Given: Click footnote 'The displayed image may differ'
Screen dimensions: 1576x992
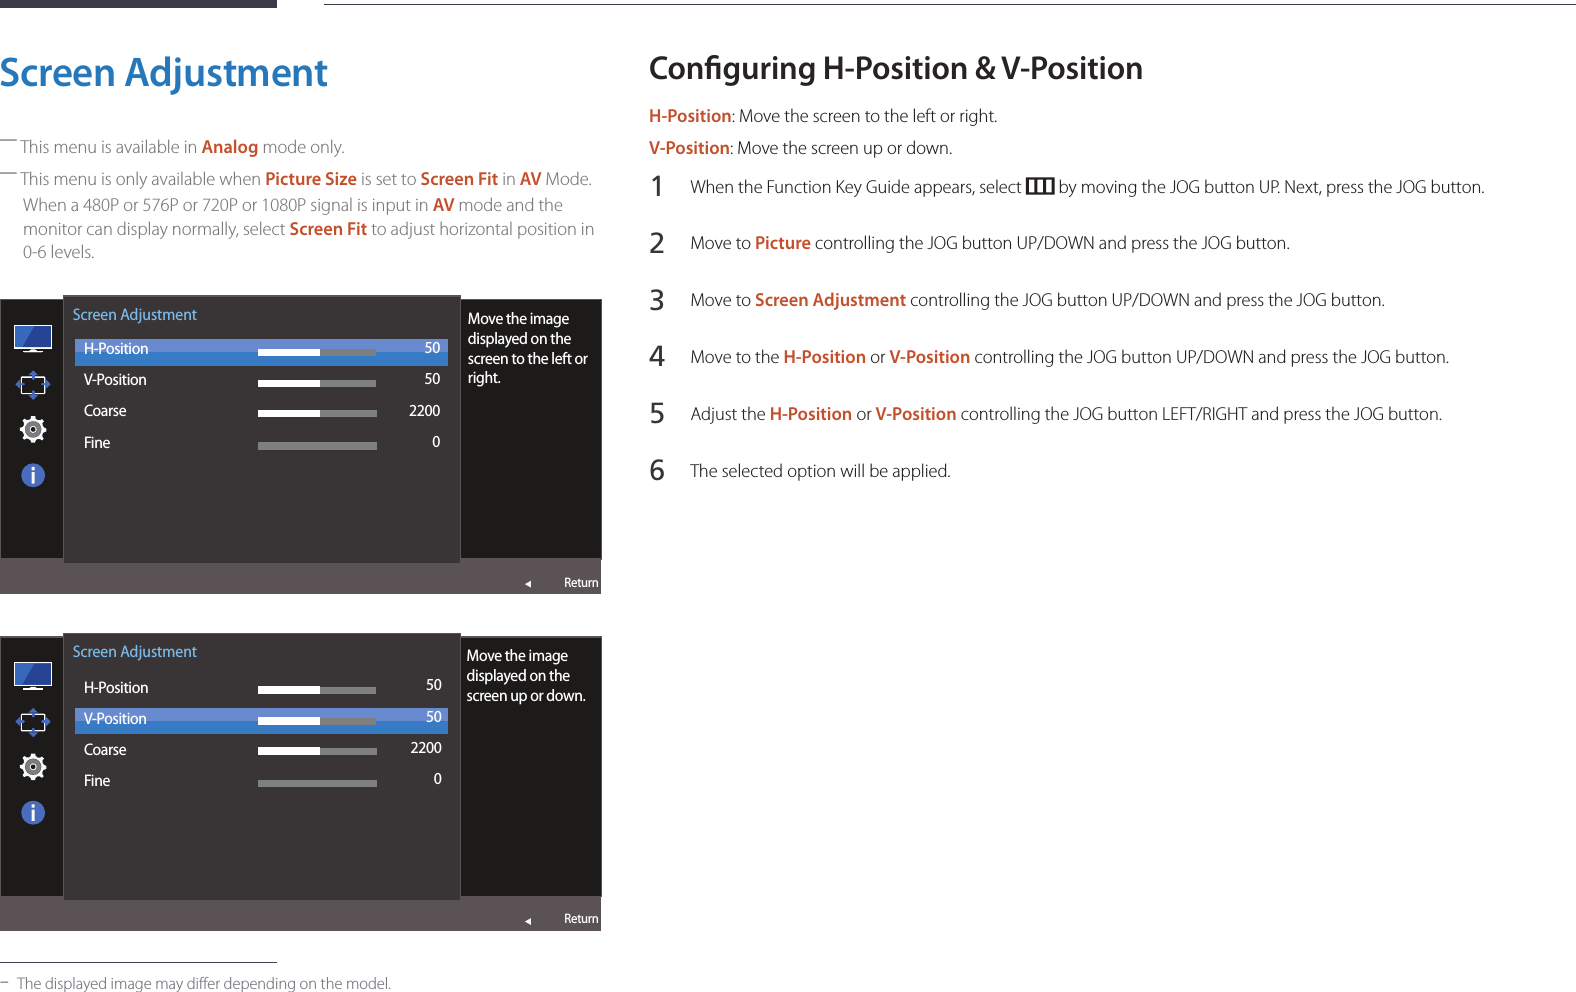Looking at the screenshot, I should point(120,983).
